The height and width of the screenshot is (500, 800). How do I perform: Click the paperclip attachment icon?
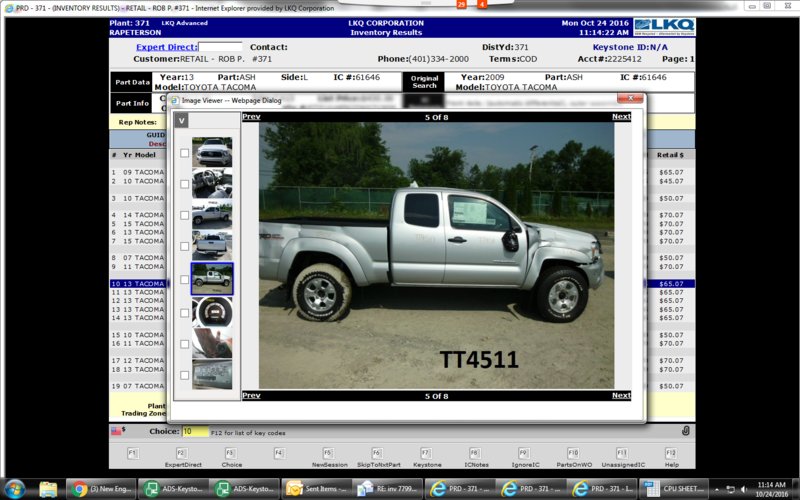point(686,431)
